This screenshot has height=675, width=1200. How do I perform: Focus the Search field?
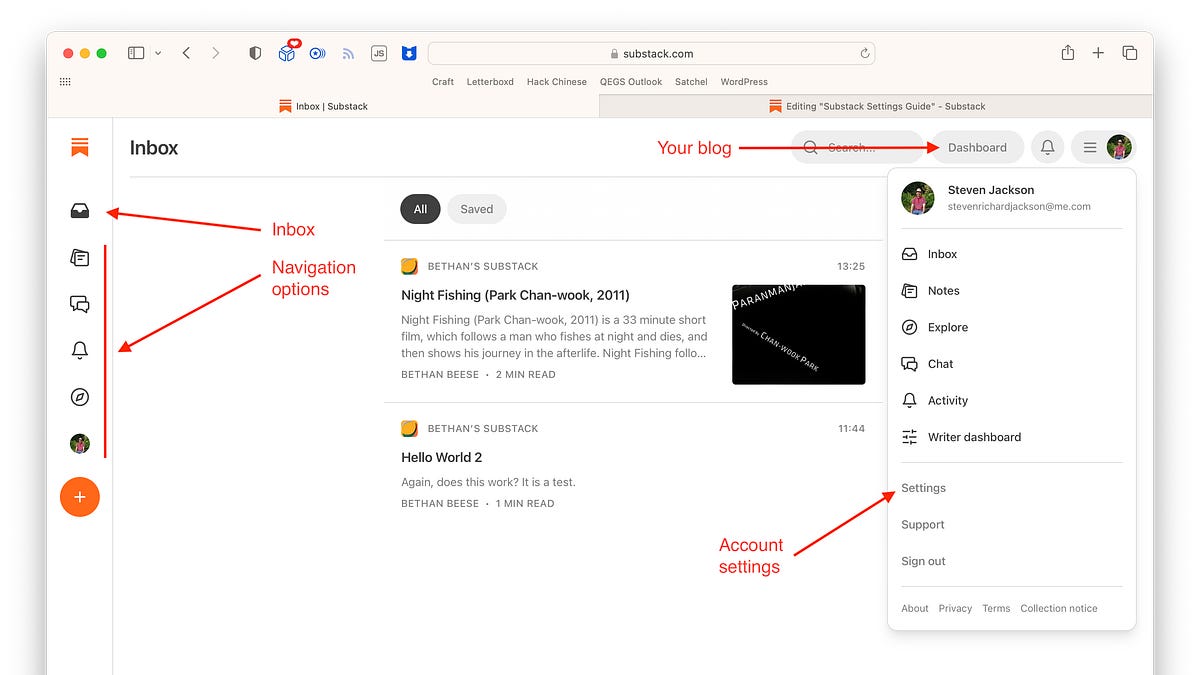857,147
